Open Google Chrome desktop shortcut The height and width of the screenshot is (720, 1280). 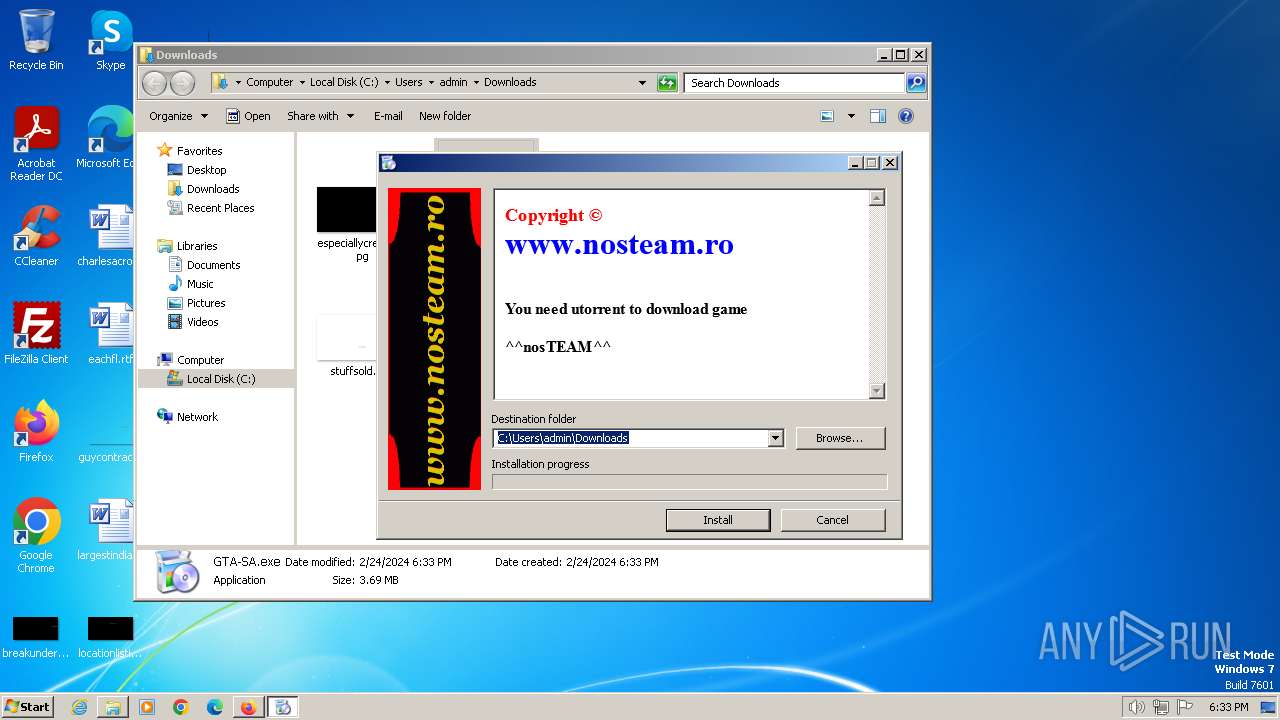36,536
